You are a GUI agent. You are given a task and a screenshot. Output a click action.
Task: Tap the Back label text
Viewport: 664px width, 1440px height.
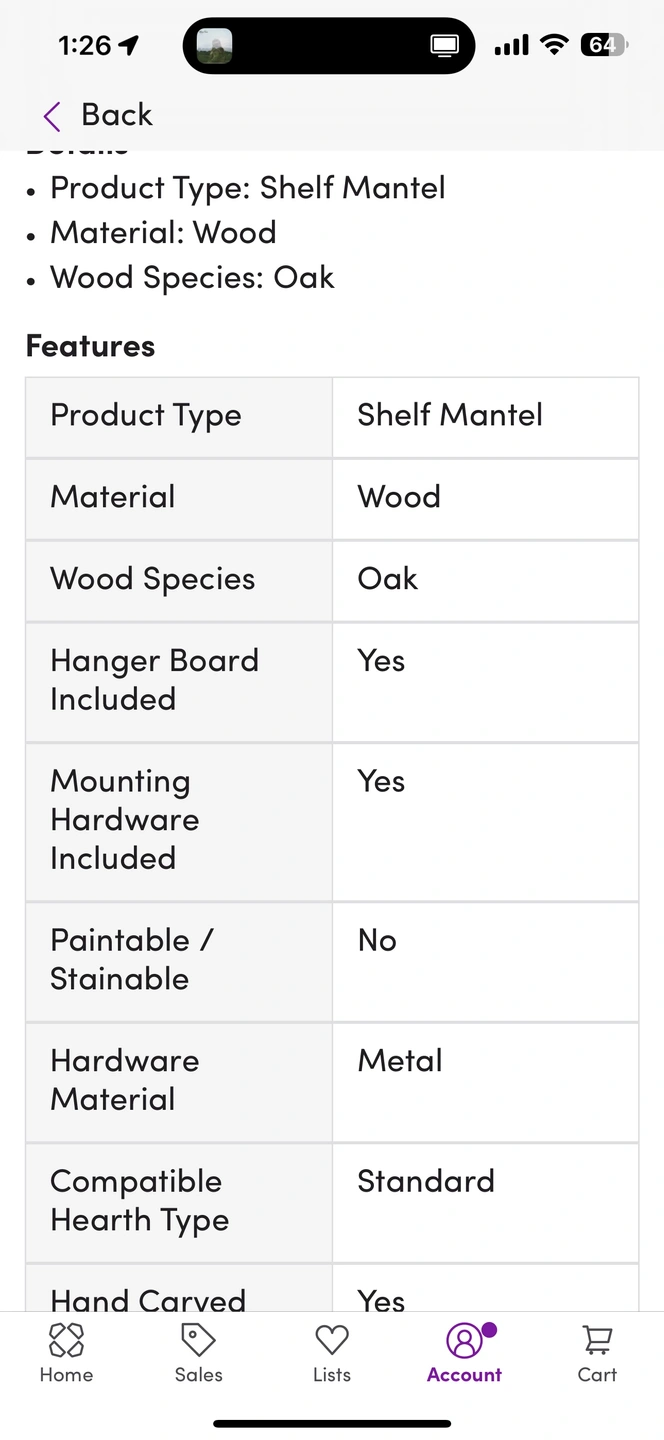pyautogui.click(x=117, y=115)
